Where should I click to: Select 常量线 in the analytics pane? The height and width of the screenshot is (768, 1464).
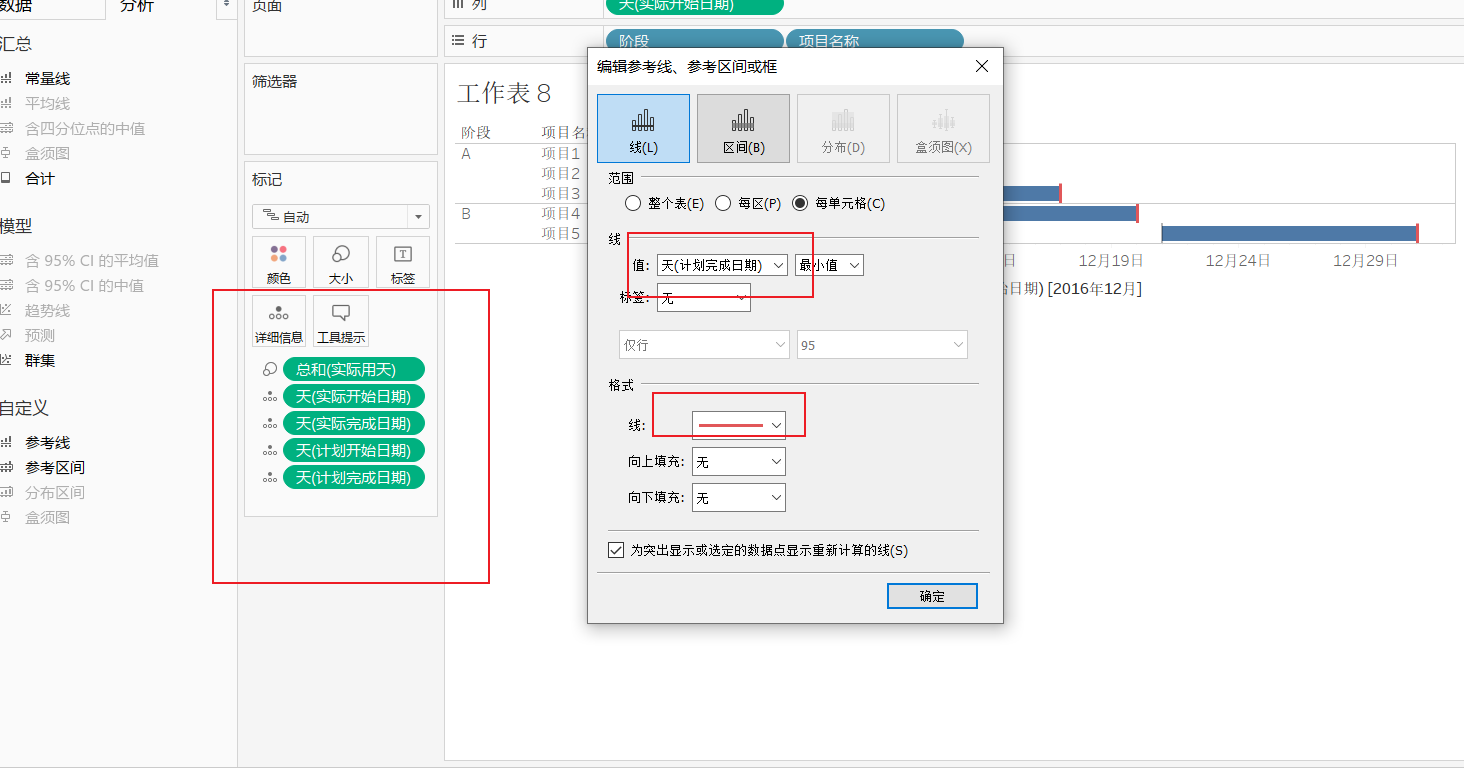point(47,79)
